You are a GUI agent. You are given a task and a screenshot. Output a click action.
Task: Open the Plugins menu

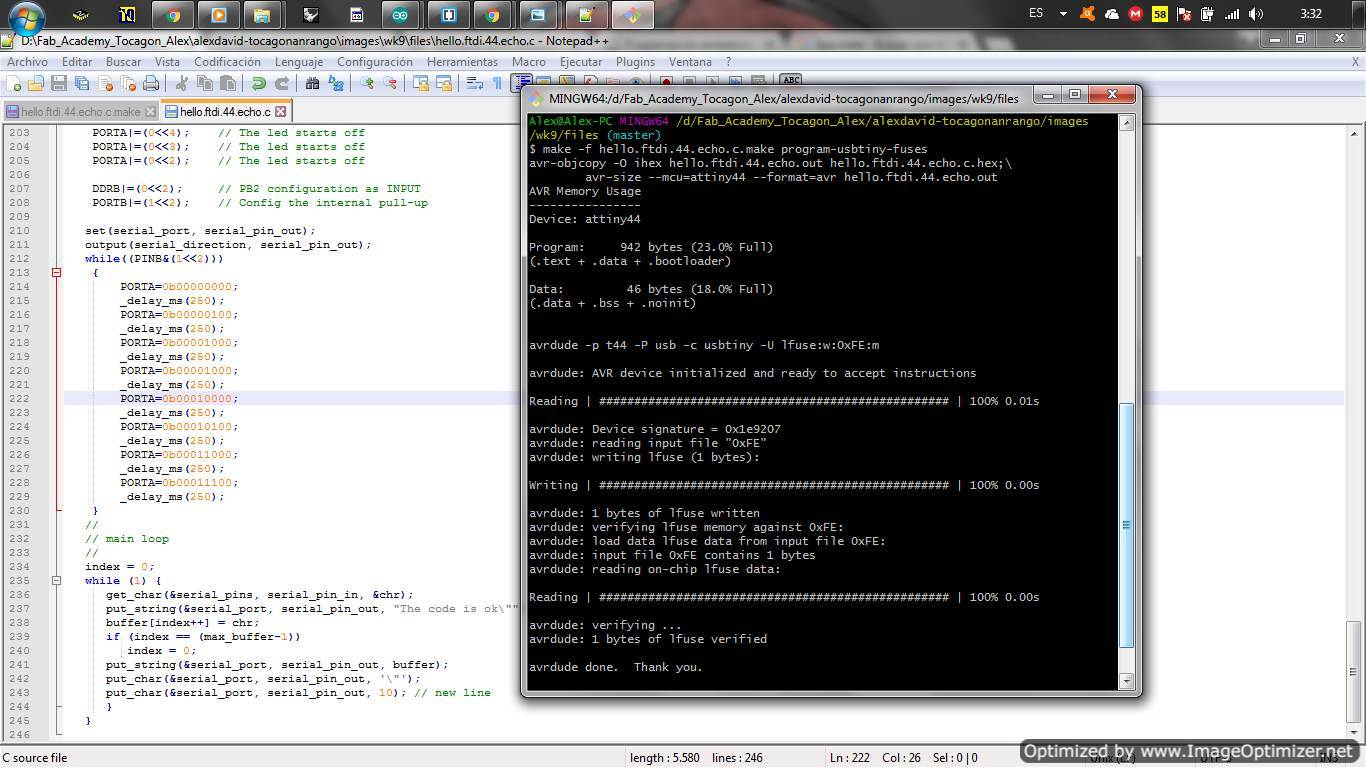635,62
